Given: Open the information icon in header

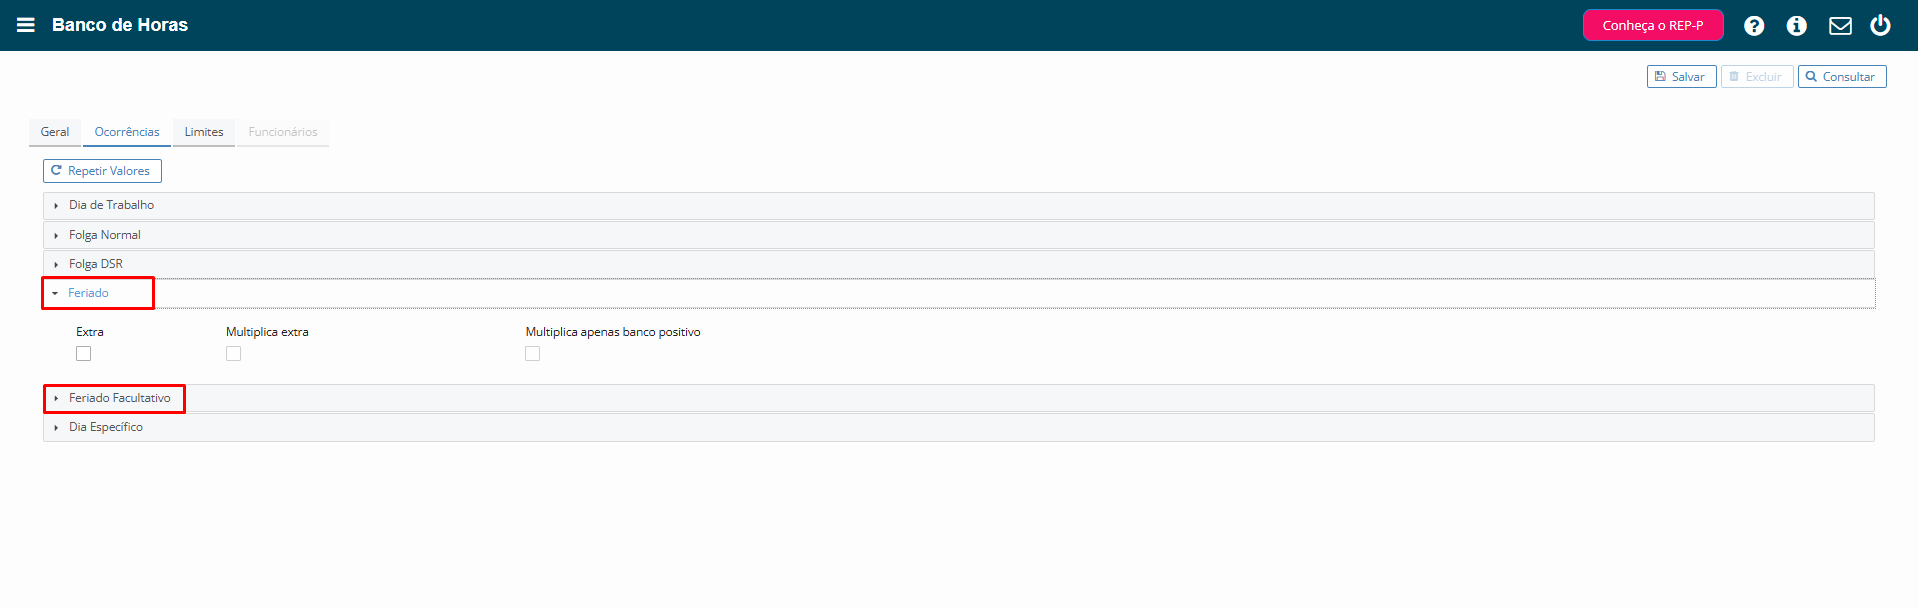Looking at the screenshot, I should 1797,26.
